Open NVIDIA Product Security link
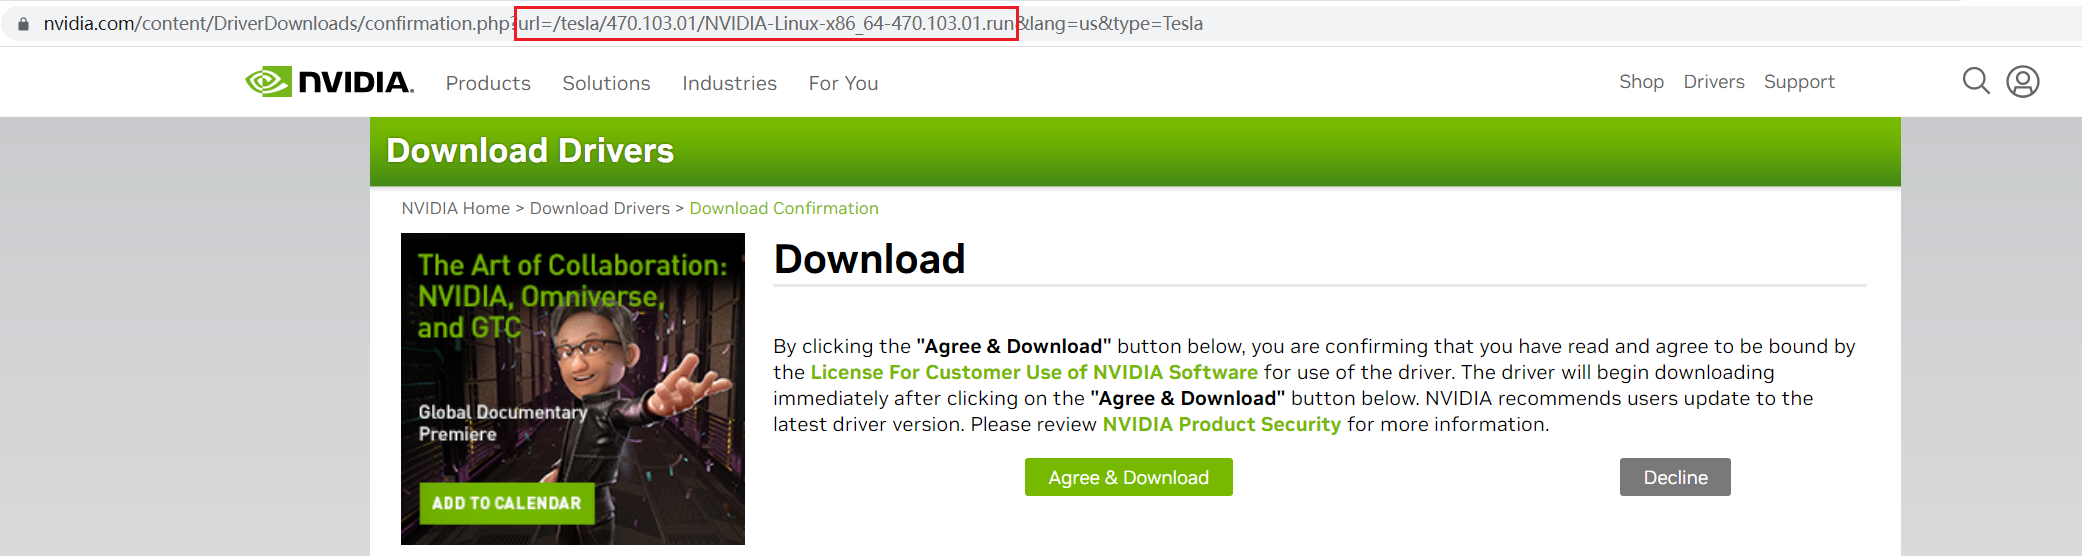 [x=1221, y=424]
